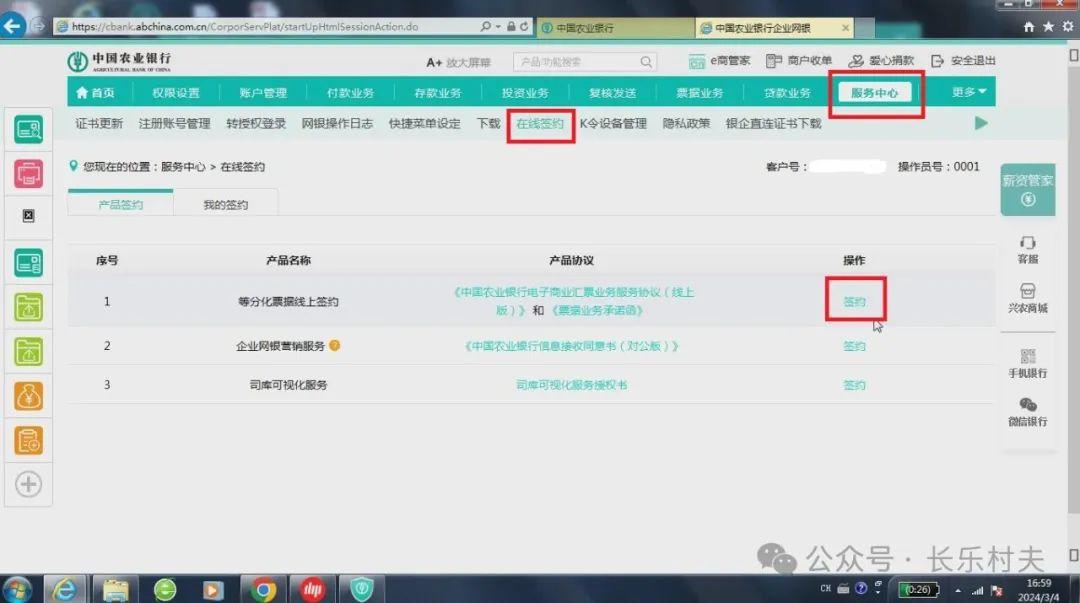
Task: Open browser settings gear icon
Action: point(1068,26)
